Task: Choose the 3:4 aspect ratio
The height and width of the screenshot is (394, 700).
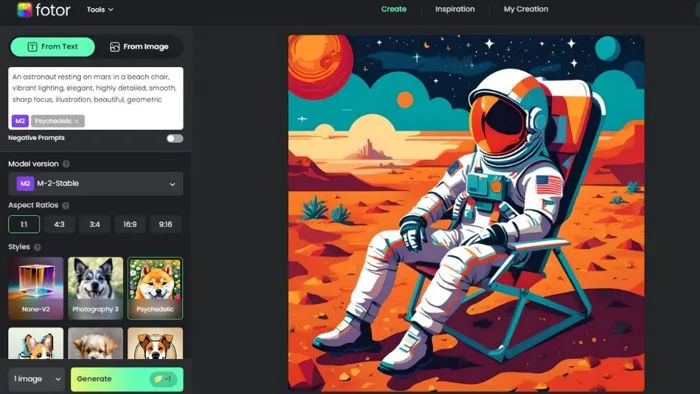Action: tap(95, 224)
